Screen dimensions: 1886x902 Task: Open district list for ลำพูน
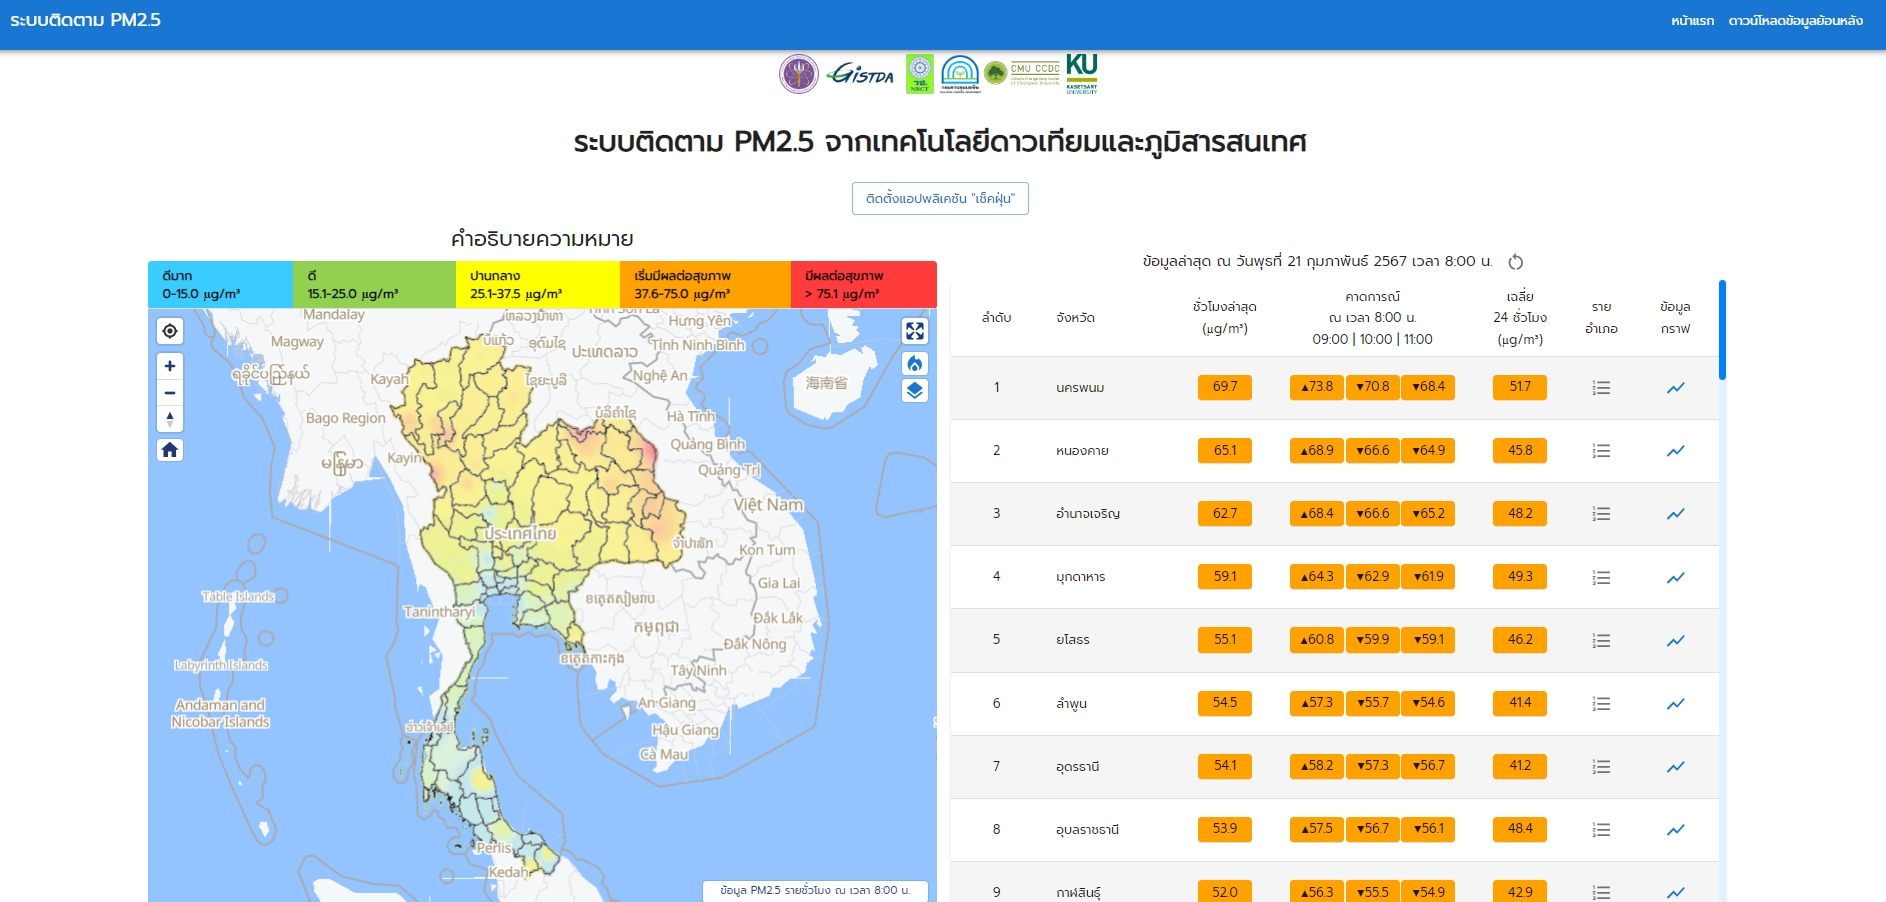1601,704
